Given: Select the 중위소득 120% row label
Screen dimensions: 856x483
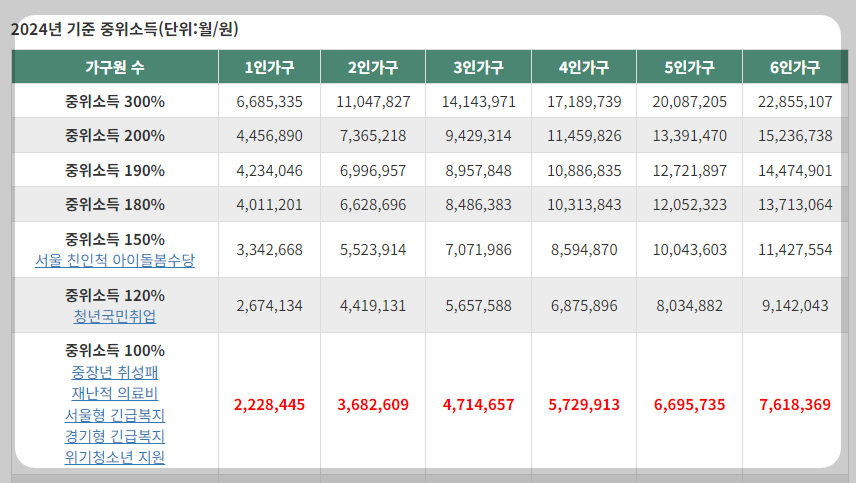Looking at the screenshot, I should 115,295.
